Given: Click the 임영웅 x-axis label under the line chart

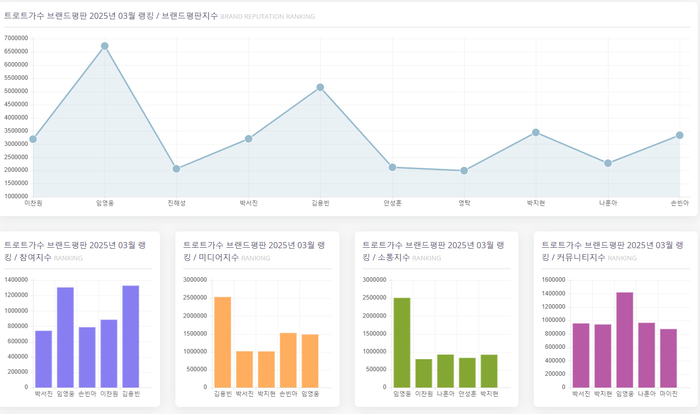Looking at the screenshot, I should [x=105, y=203].
